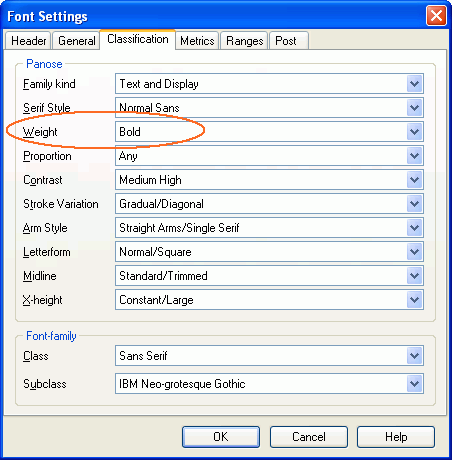Open the Family kind dropdown
This screenshot has height=460, width=452.
pyautogui.click(x=269, y=84)
